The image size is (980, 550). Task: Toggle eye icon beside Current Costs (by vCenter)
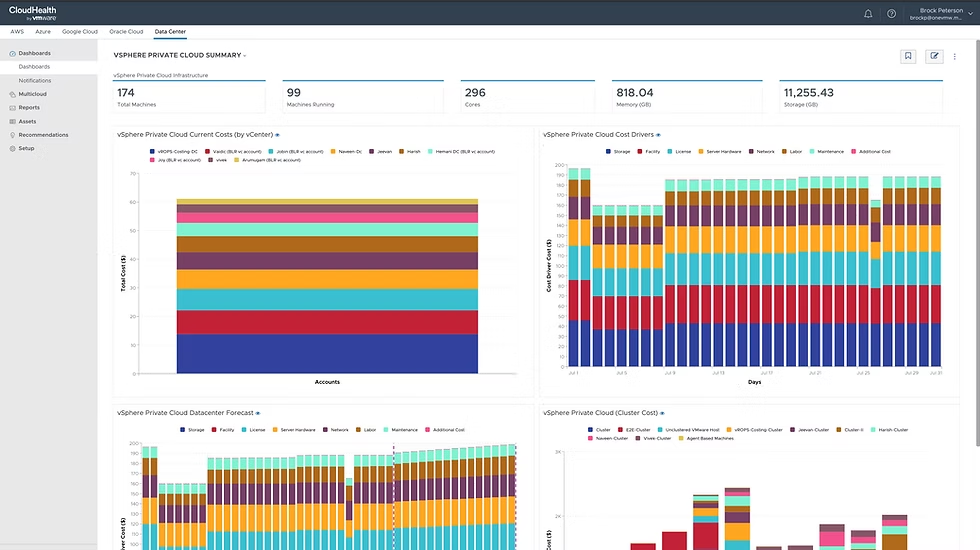277,134
